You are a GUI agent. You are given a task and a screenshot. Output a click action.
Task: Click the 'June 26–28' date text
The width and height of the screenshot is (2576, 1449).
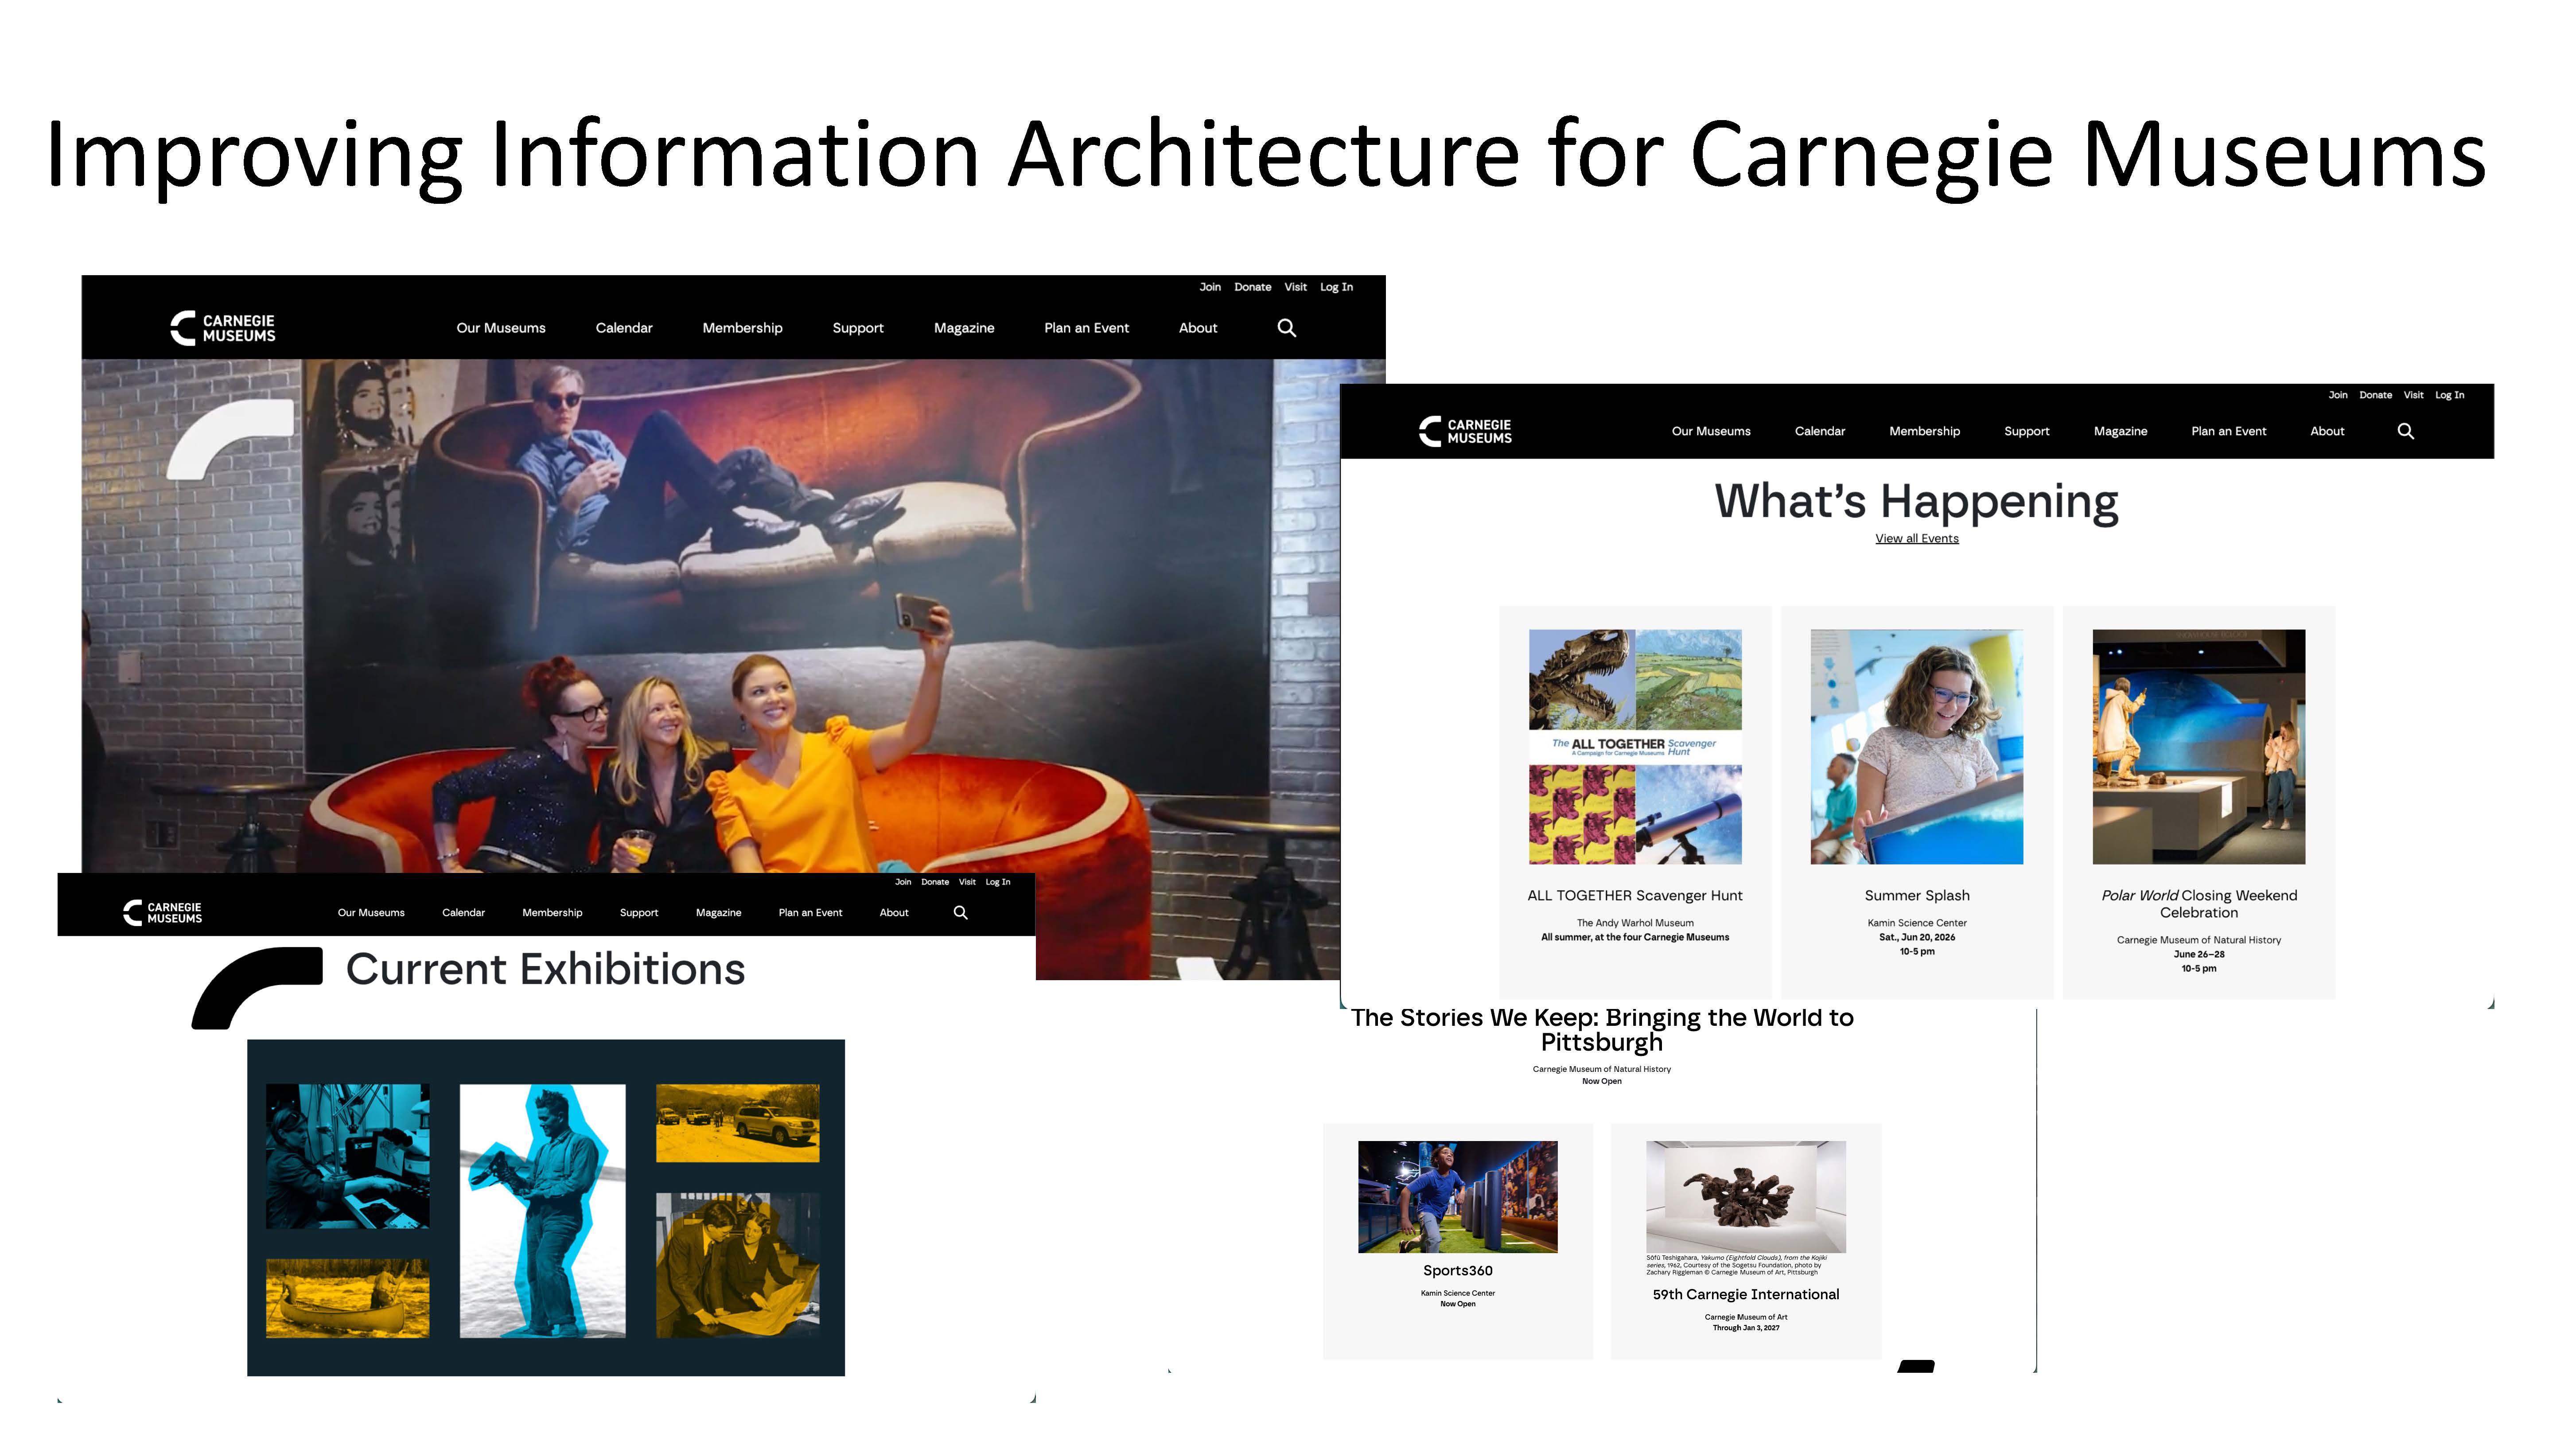click(2199, 954)
